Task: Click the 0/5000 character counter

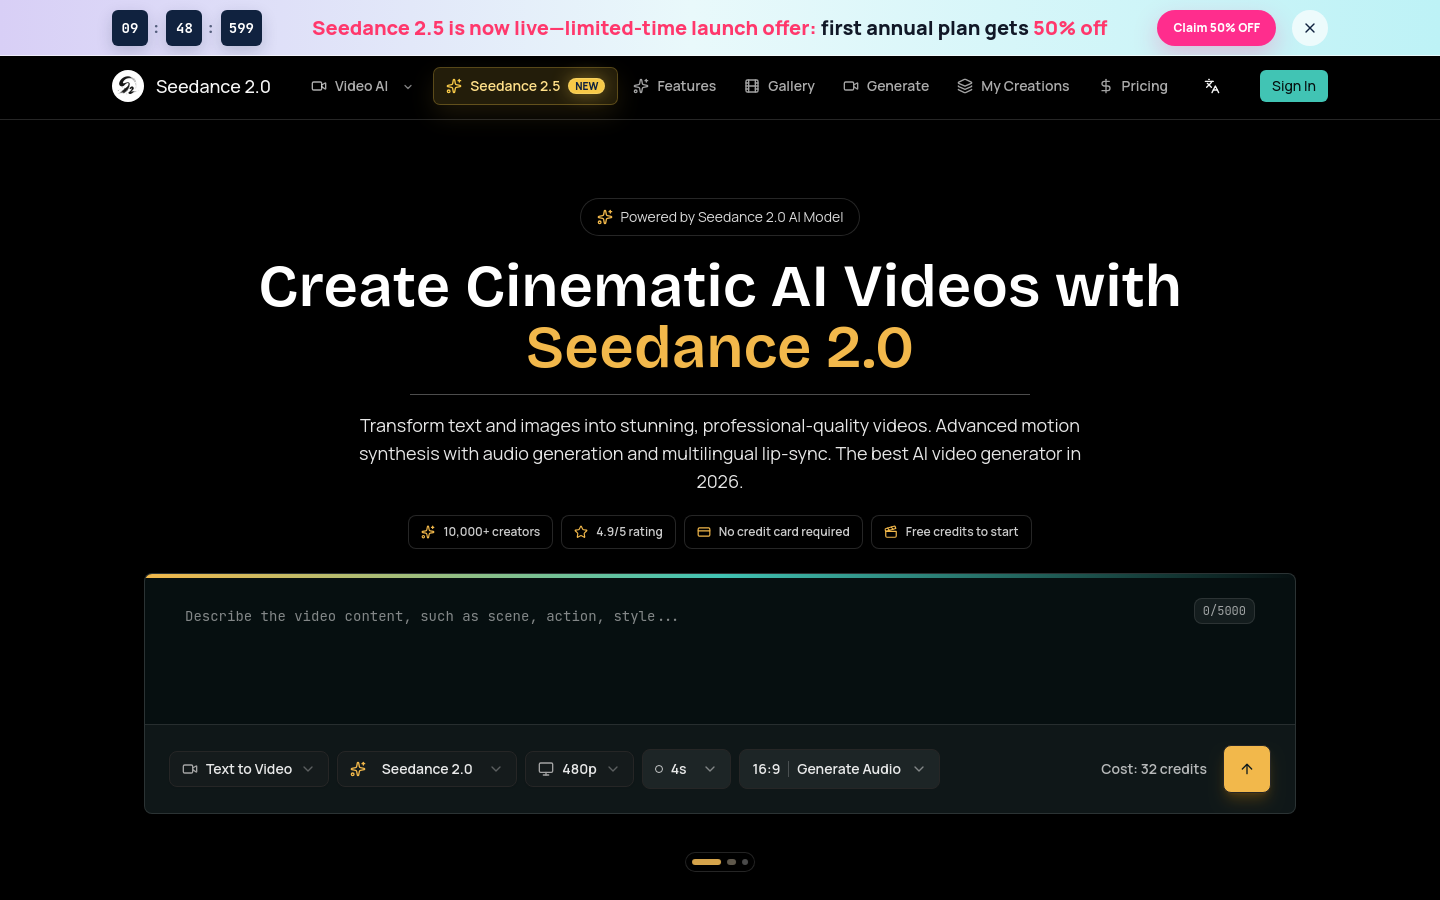Action: tap(1224, 611)
